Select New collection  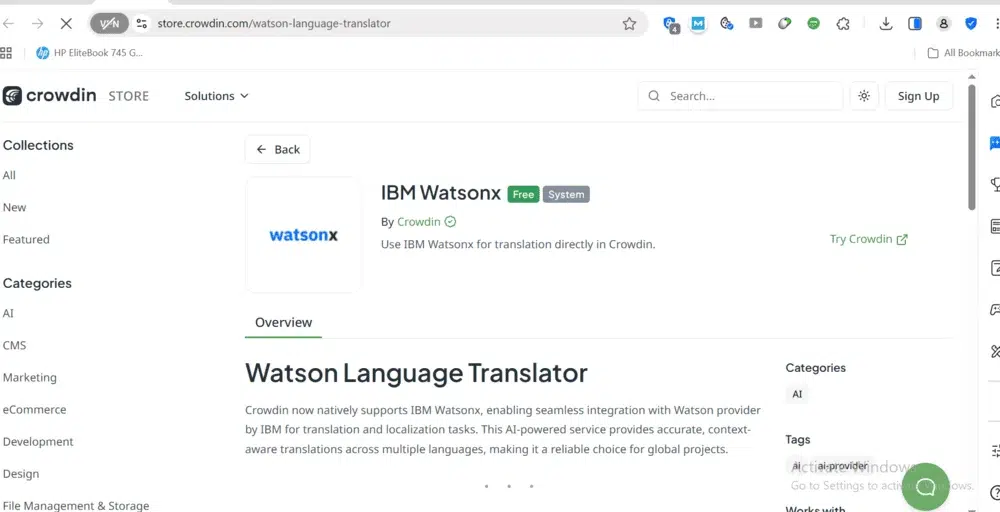click(x=14, y=207)
